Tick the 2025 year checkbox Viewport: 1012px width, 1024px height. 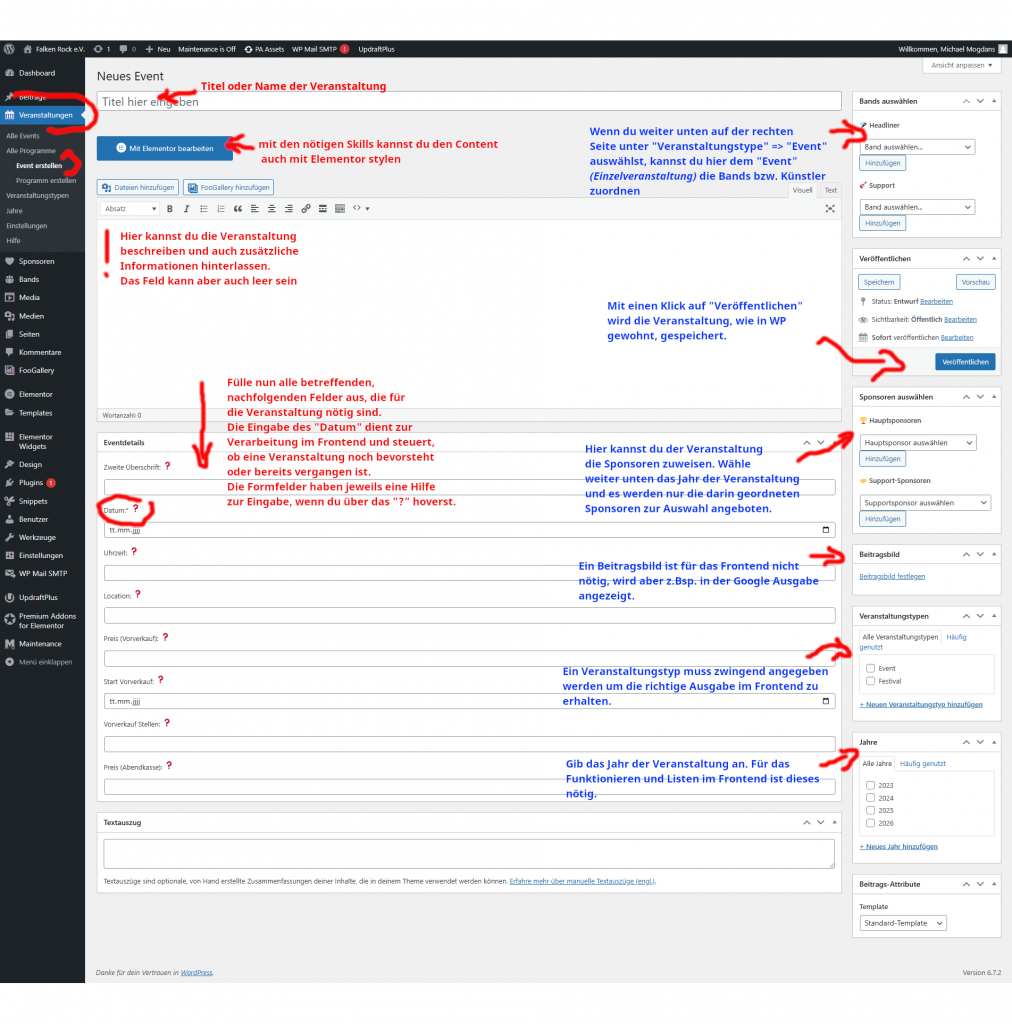871,810
